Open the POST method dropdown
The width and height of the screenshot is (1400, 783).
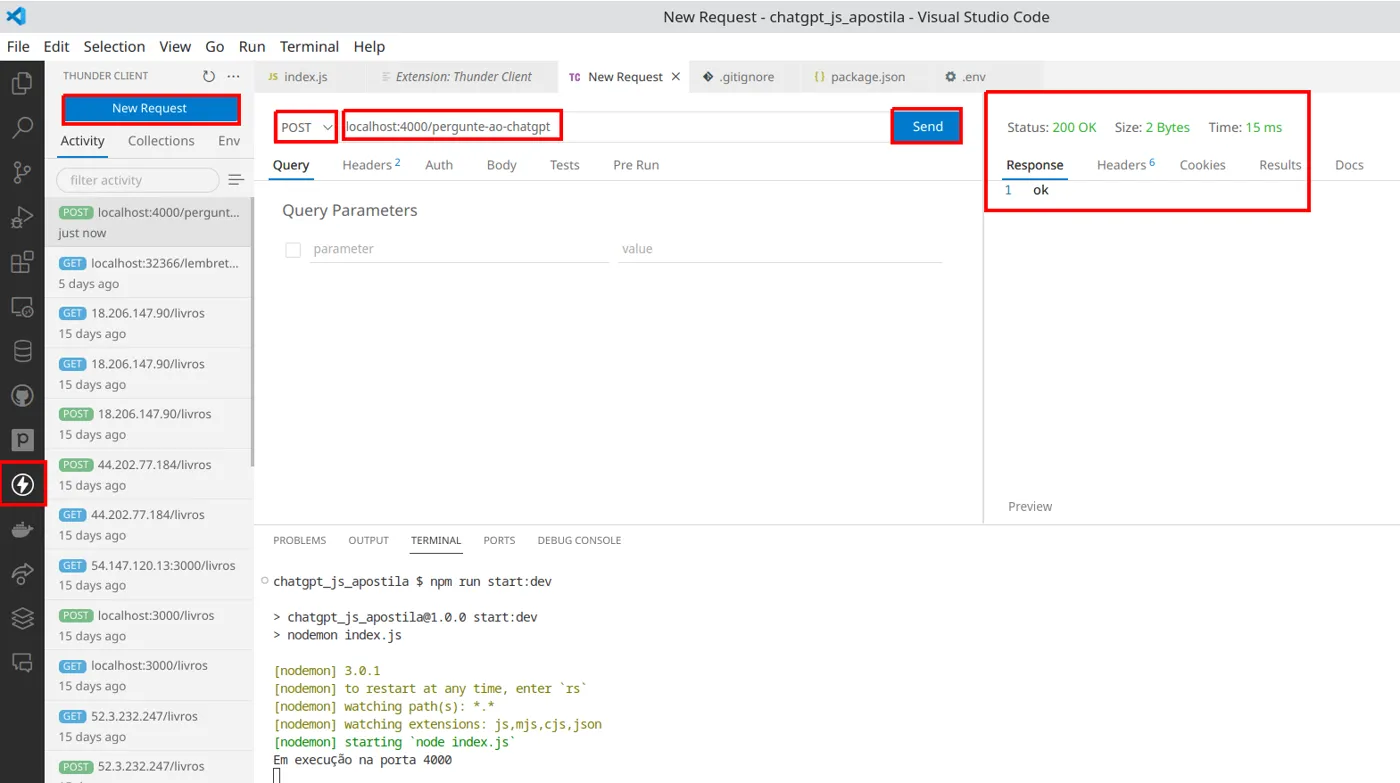tap(306, 127)
